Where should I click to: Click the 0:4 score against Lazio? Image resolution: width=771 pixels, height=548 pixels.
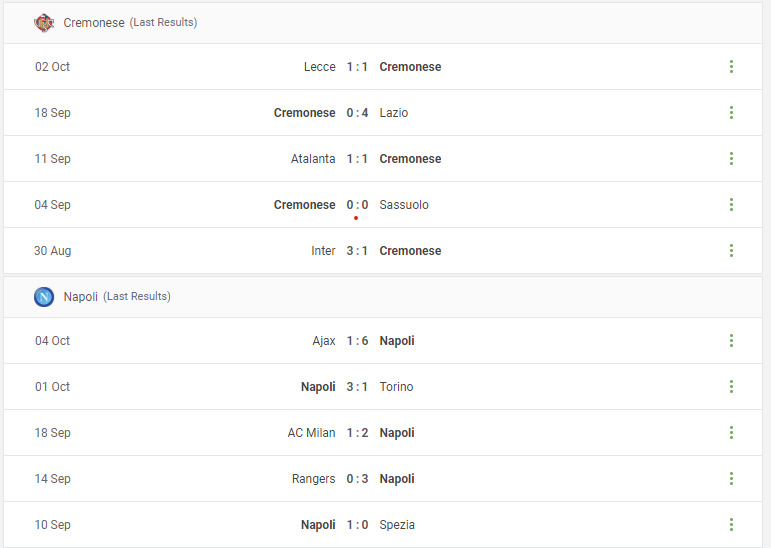click(x=357, y=113)
